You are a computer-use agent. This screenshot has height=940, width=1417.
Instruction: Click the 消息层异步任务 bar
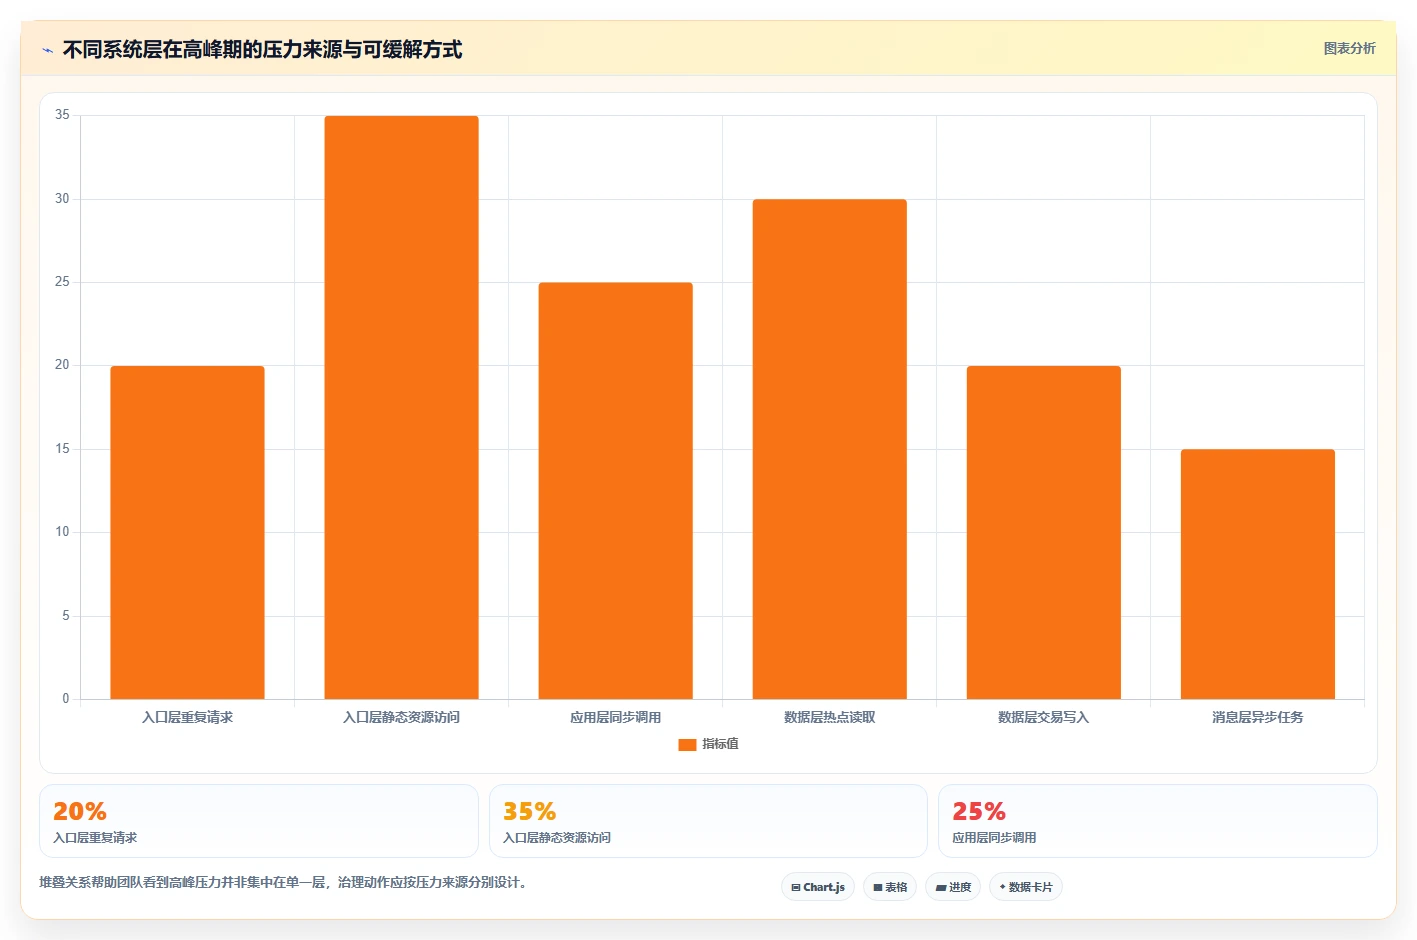1257,574
